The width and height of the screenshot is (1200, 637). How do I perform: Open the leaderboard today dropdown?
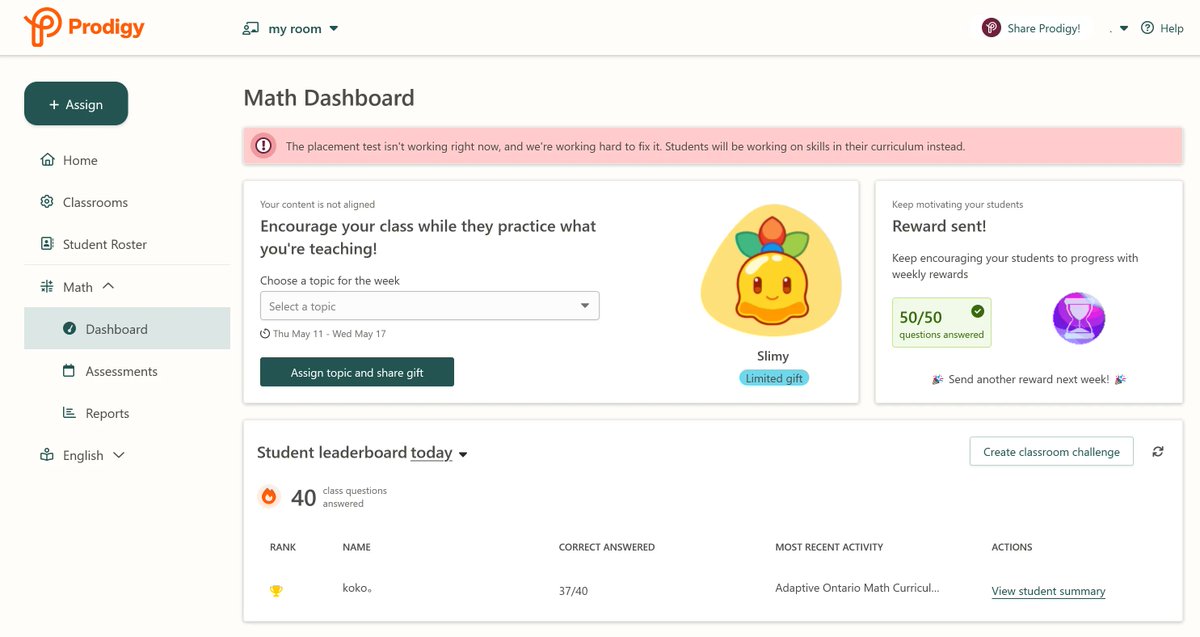[x=440, y=453]
